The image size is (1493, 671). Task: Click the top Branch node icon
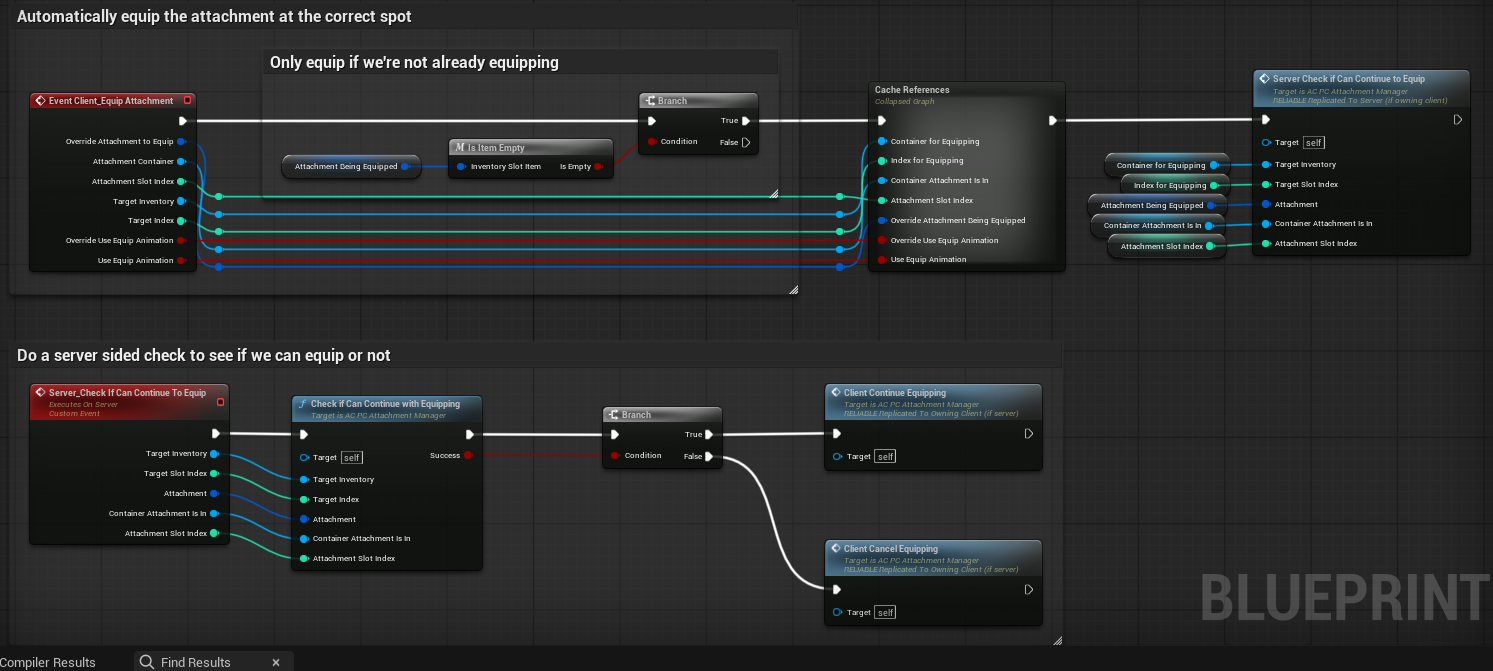pos(650,101)
